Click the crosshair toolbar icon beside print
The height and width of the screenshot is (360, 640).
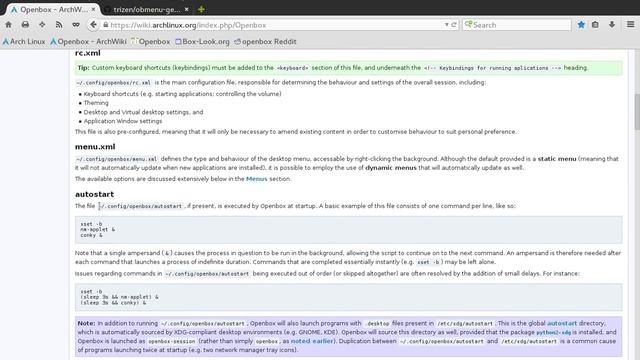pos(42,25)
